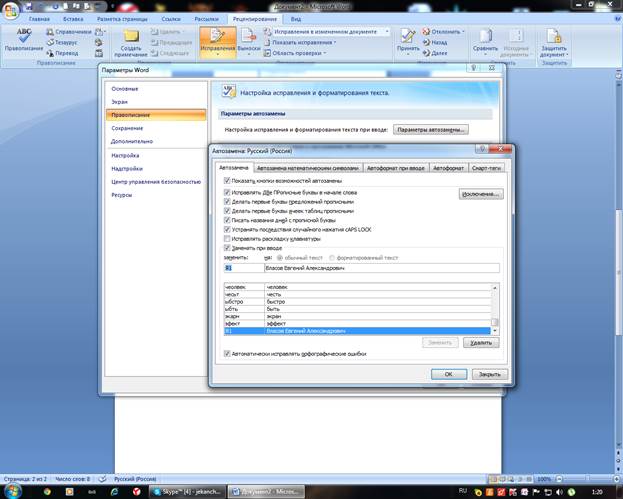Select Сохранение in Параметры Word sidebar
The image size is (623, 499).
(x=127, y=128)
